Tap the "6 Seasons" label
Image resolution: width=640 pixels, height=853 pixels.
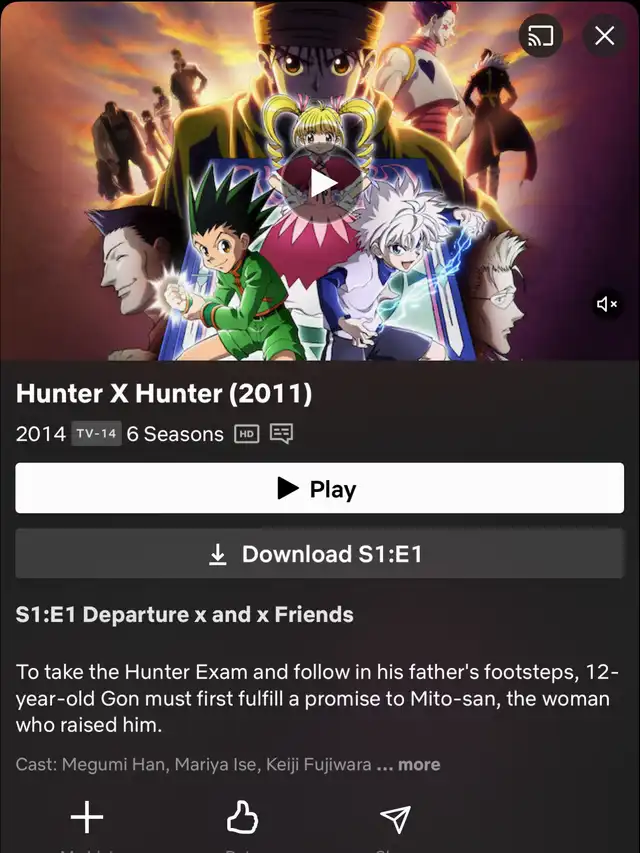(175, 434)
